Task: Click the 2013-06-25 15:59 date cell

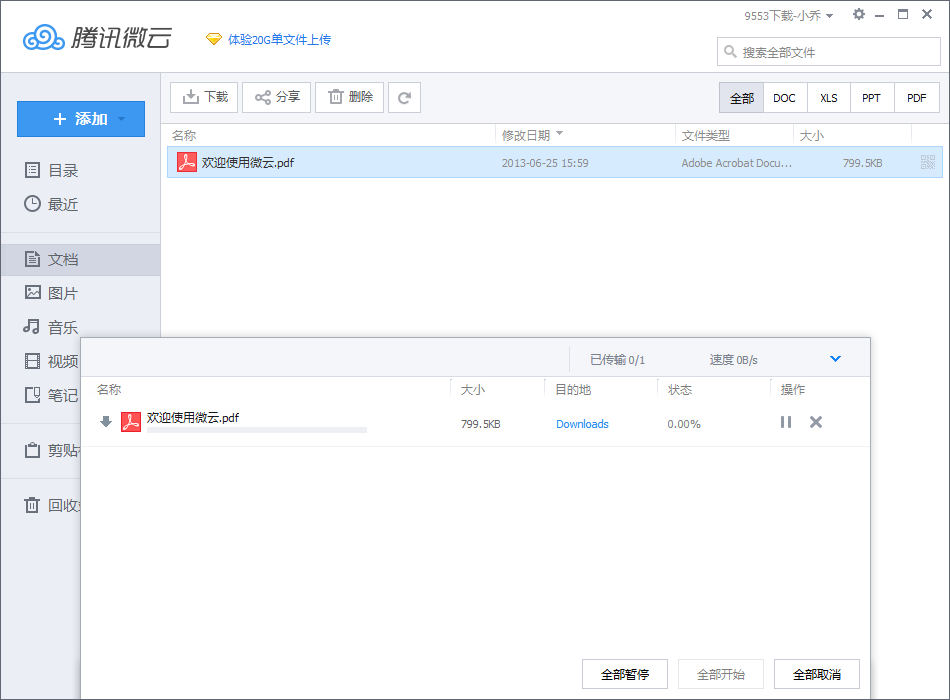Action: tap(545, 162)
